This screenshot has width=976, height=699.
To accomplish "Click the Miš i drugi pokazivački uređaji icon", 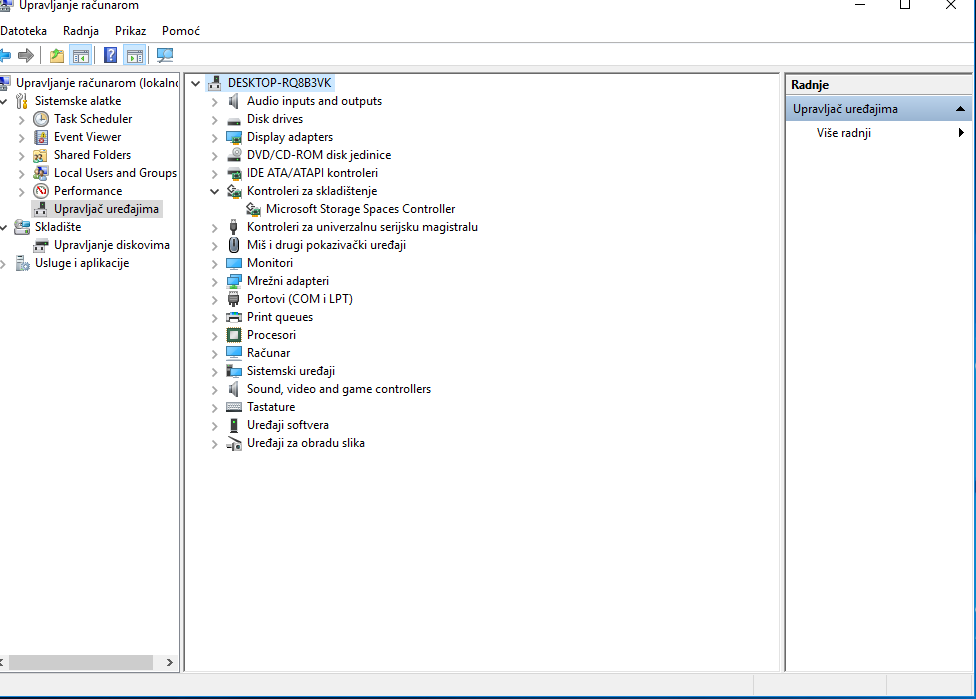I will click(x=234, y=245).
